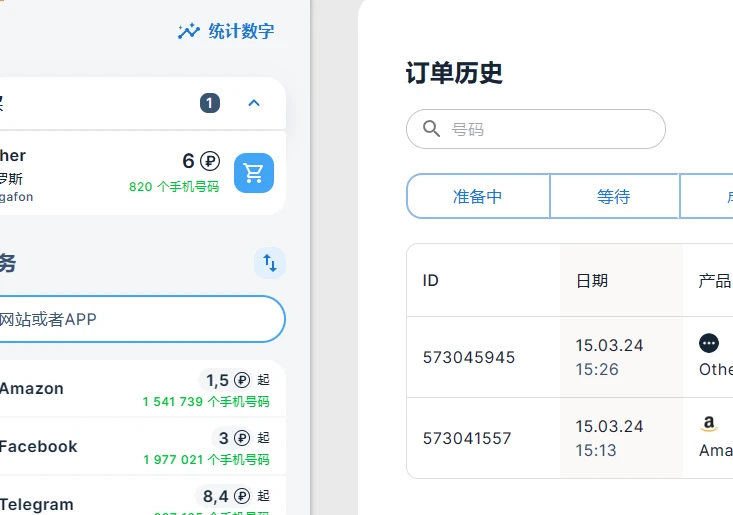Click the 8,4 ₽ price badge for Telegram
Viewport: 733px width, 515px height.
pos(224,496)
